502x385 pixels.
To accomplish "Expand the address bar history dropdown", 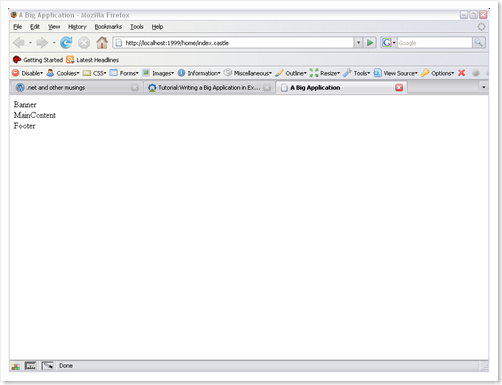I will [x=358, y=43].
